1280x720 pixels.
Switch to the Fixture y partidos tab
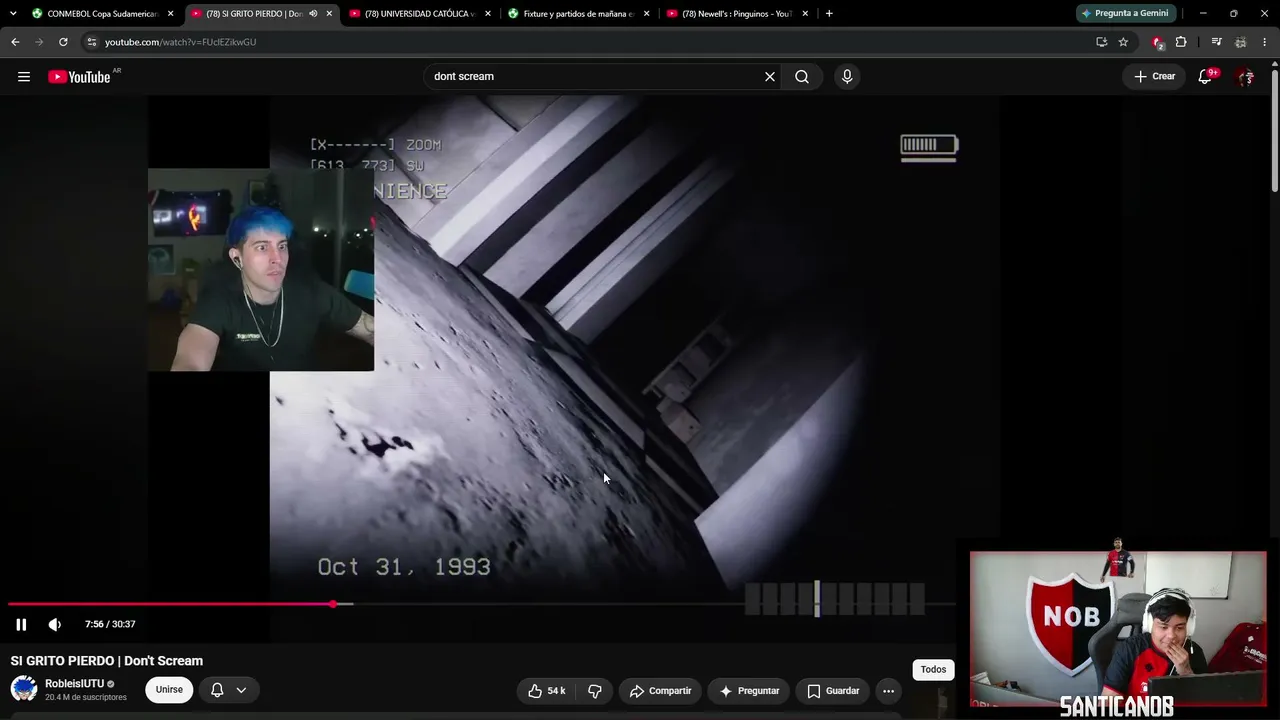click(577, 14)
